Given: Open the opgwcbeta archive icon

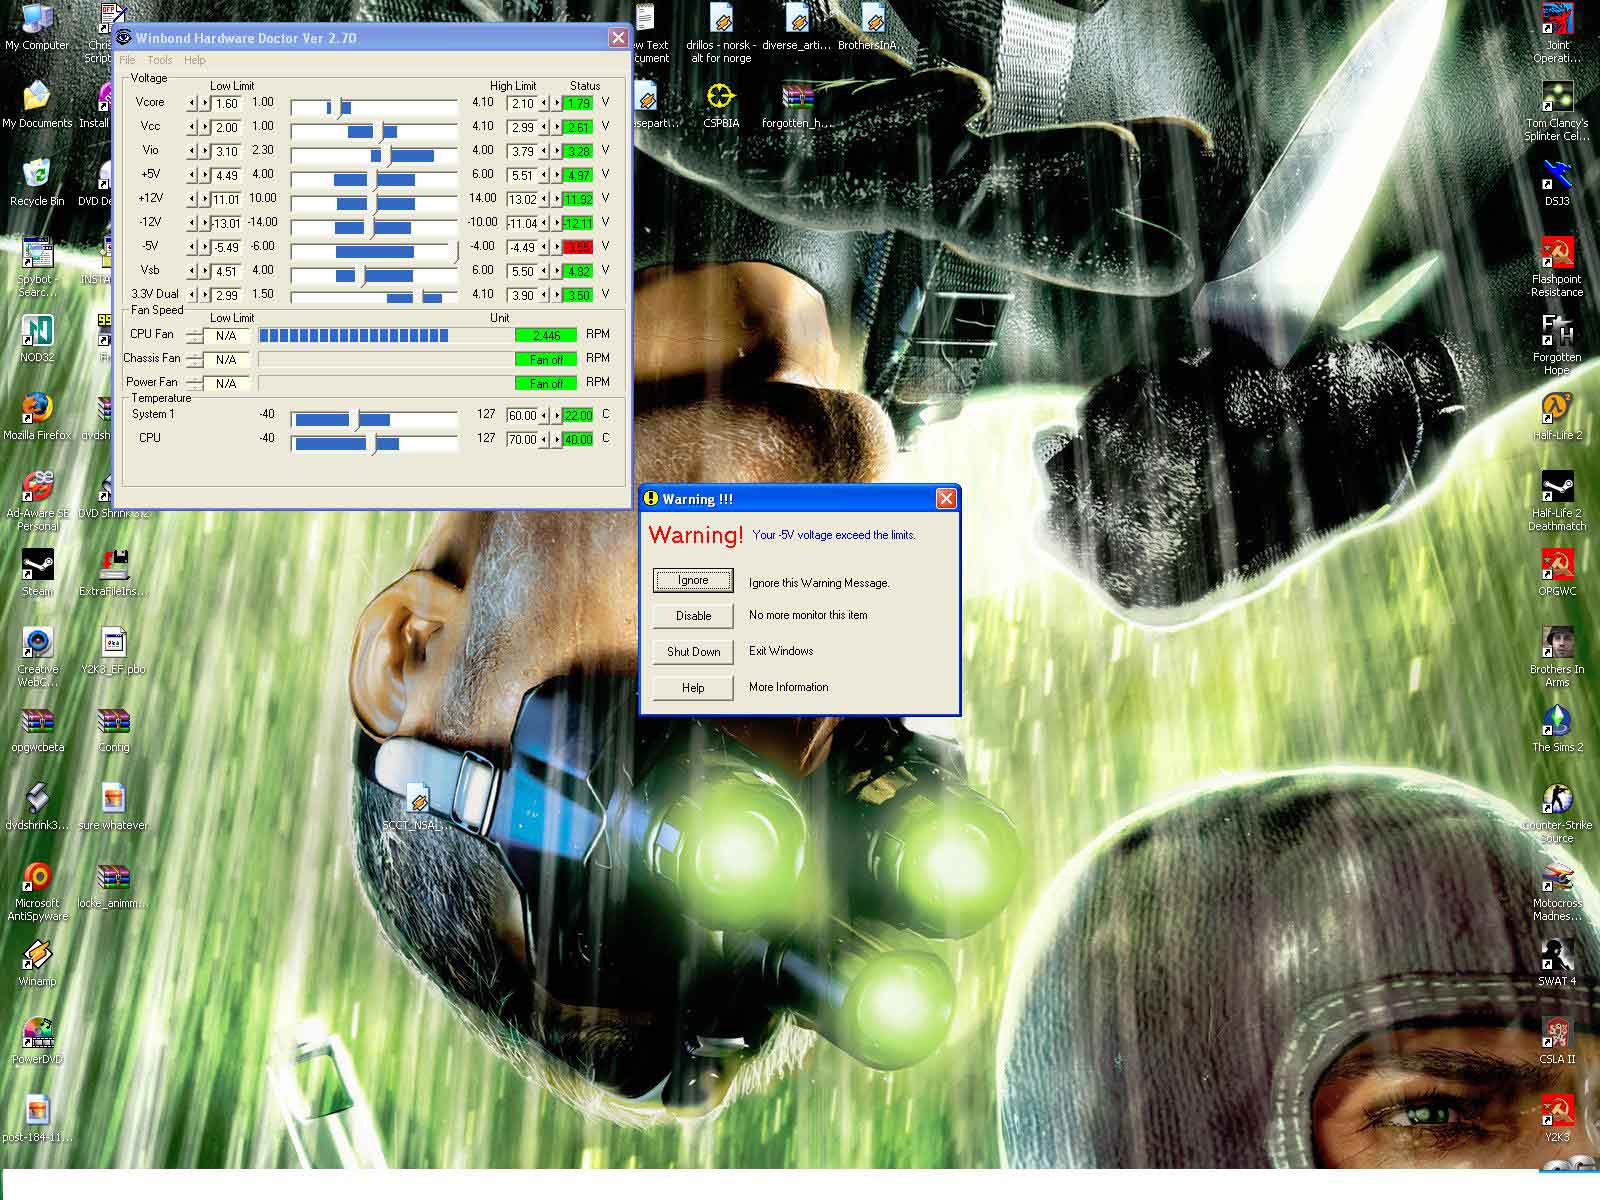Looking at the screenshot, I should [x=37, y=729].
